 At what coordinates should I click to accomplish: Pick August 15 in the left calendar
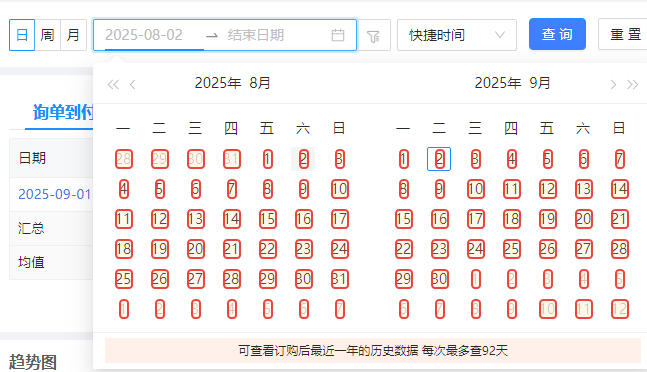pyautogui.click(x=267, y=219)
